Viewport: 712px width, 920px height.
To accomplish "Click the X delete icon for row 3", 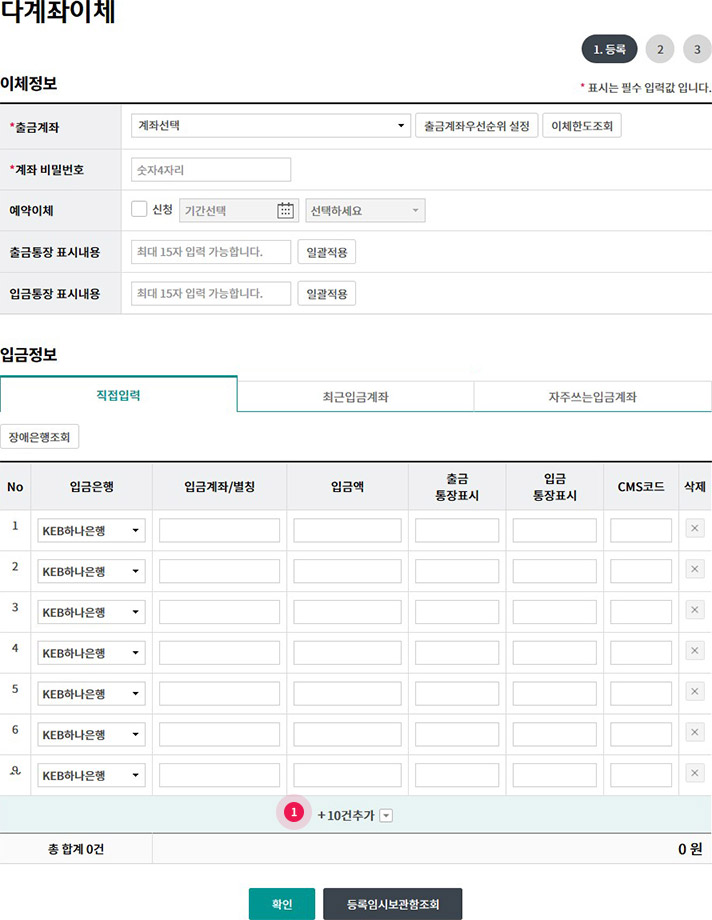I will point(695,610).
